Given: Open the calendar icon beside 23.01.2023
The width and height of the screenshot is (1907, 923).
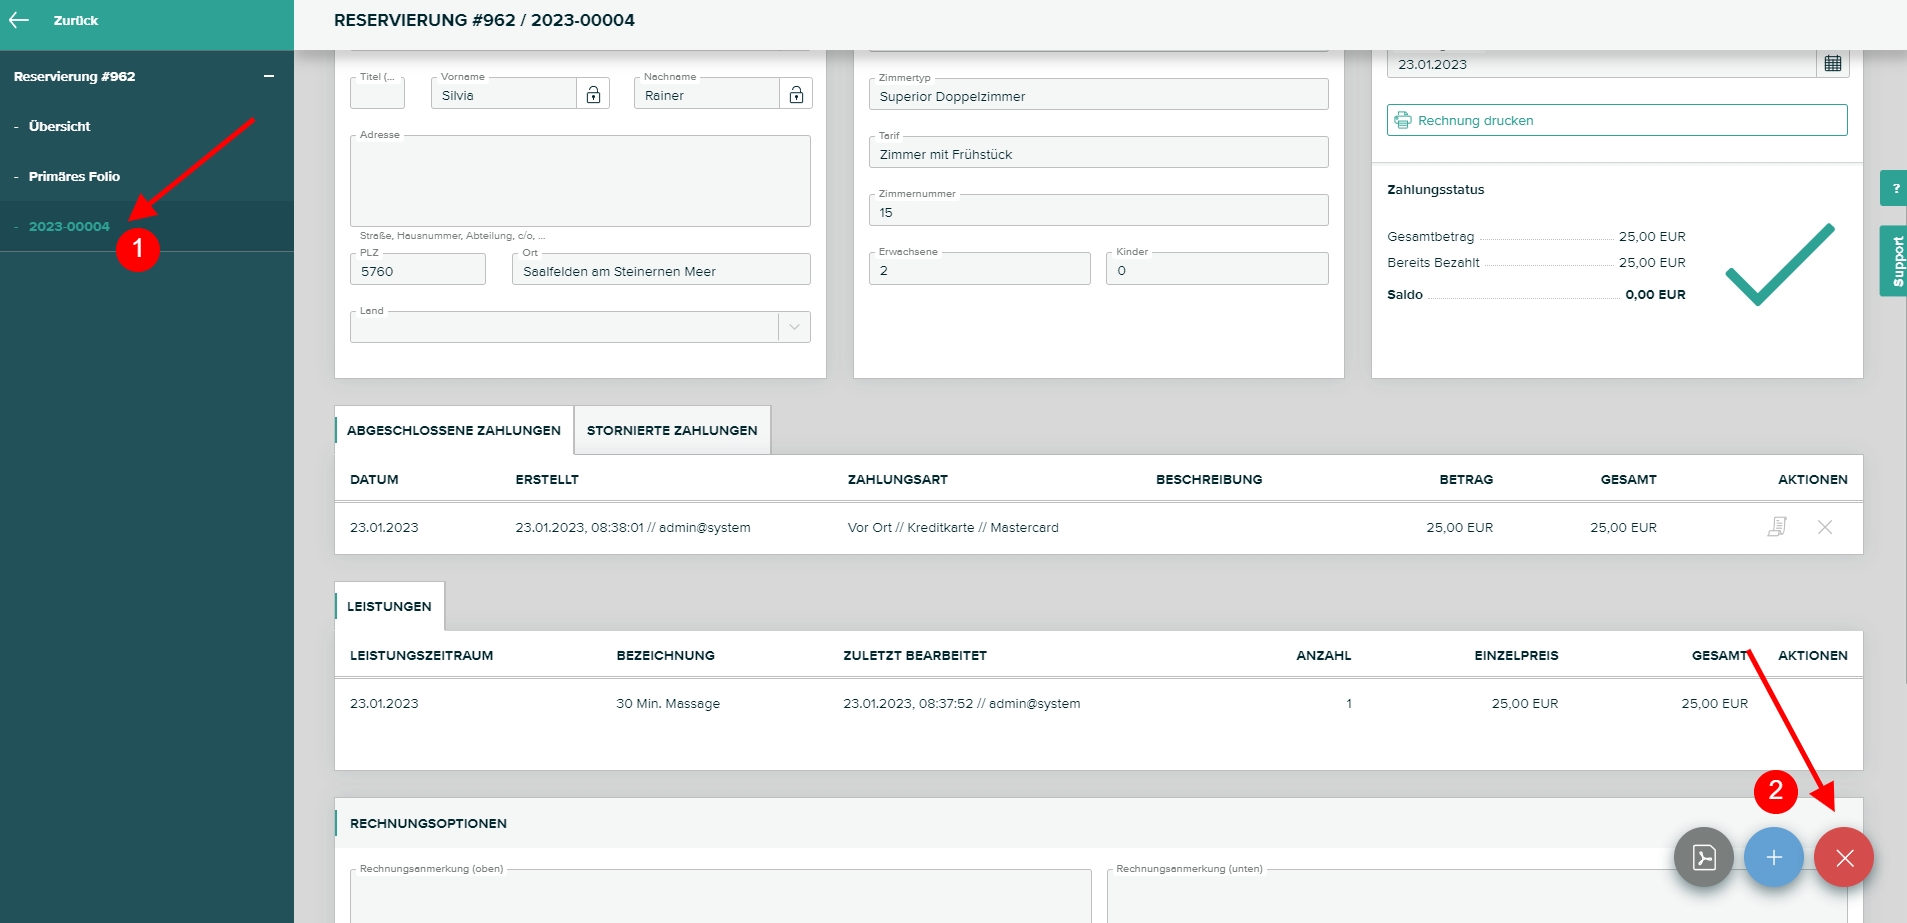Looking at the screenshot, I should 1832,64.
